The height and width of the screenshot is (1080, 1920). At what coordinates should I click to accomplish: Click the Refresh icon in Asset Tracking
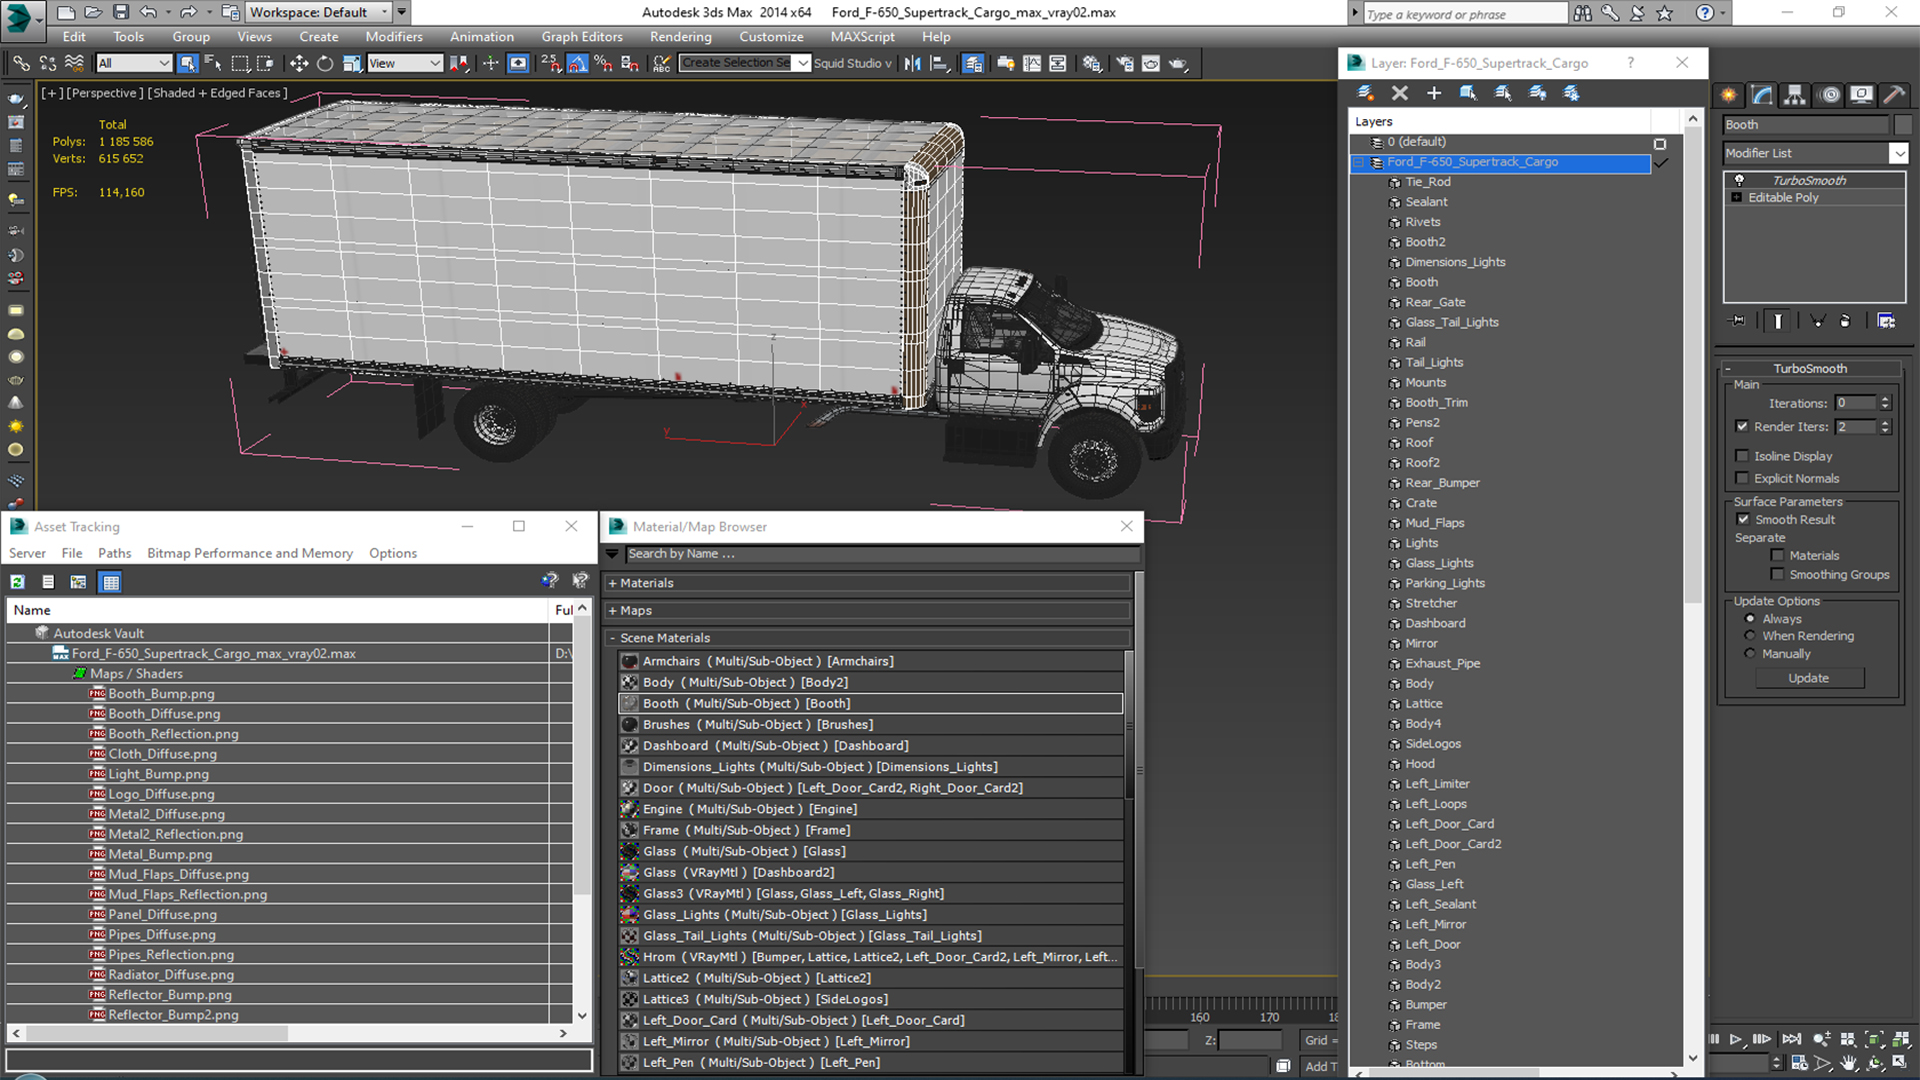(x=18, y=582)
